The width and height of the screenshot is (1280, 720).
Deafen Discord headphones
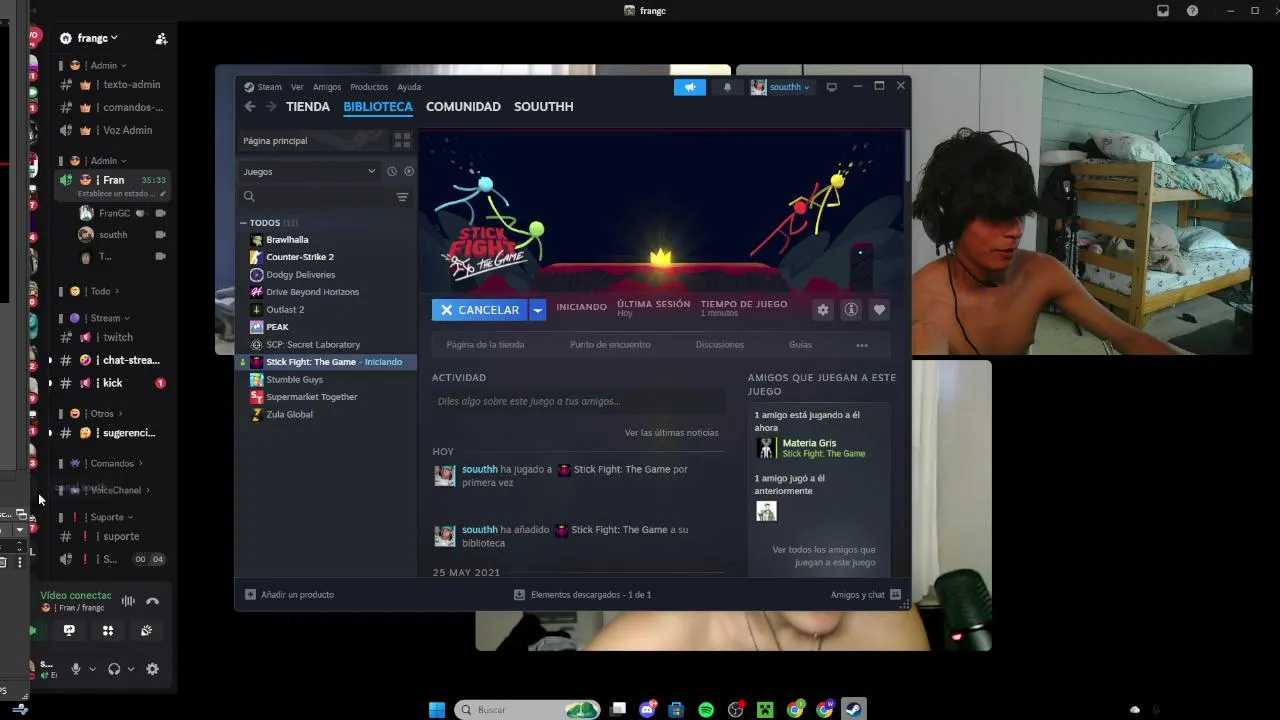pos(114,669)
